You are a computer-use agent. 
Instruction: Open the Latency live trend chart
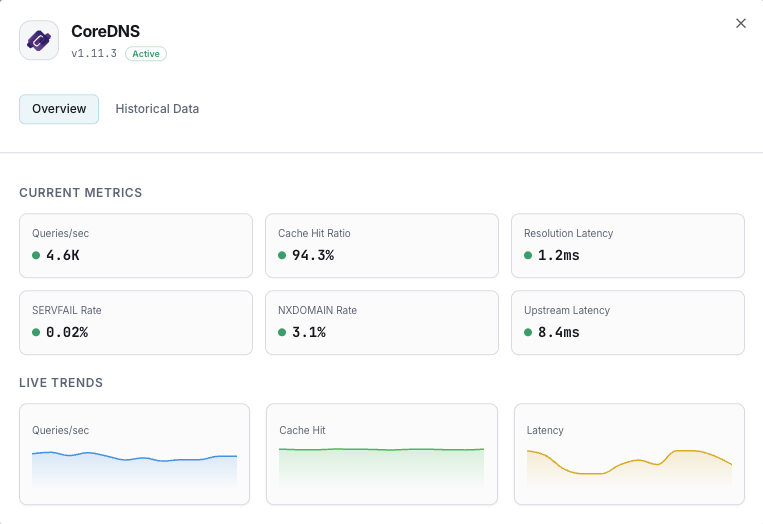pyautogui.click(x=629, y=454)
